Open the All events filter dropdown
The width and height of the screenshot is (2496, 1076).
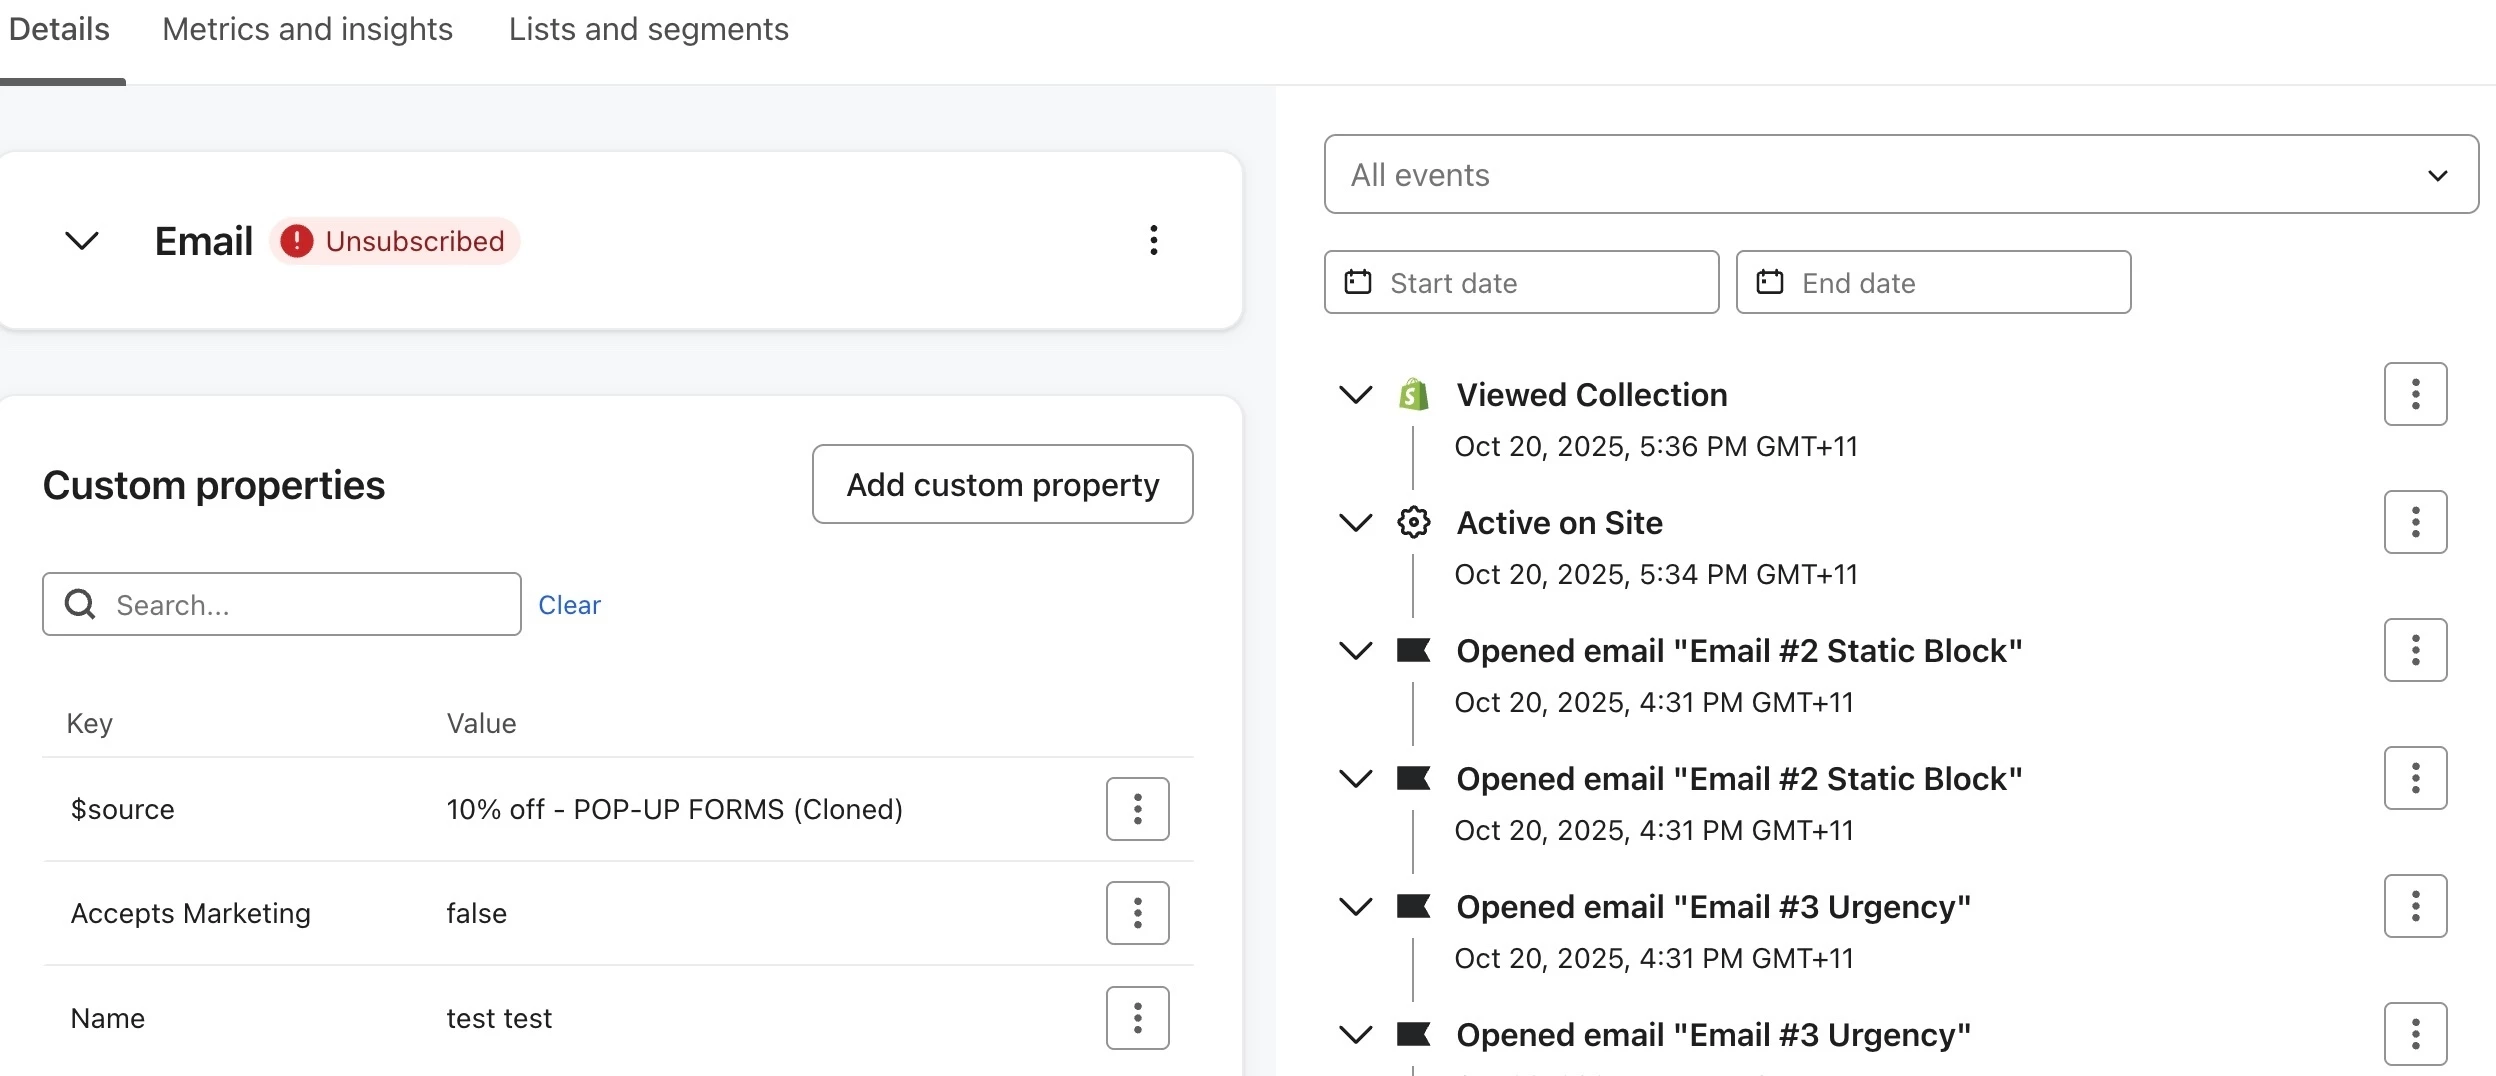pyautogui.click(x=1900, y=175)
